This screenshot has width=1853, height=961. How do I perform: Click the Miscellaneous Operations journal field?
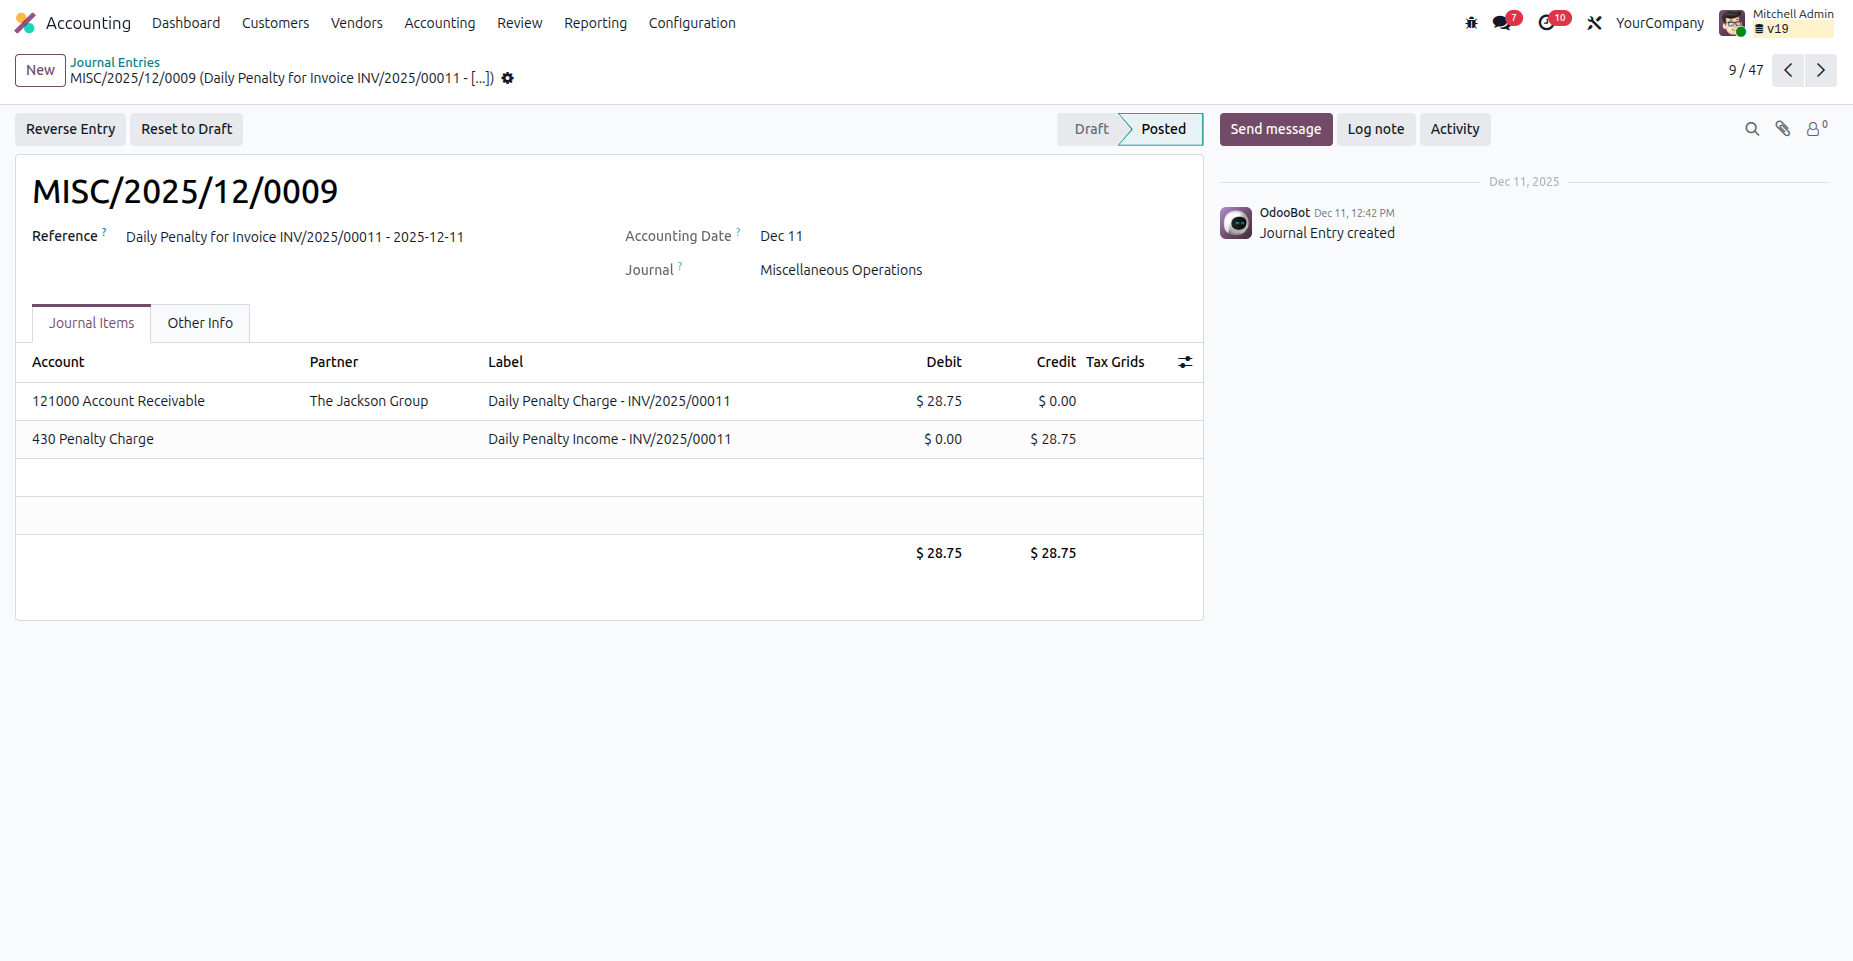(841, 270)
